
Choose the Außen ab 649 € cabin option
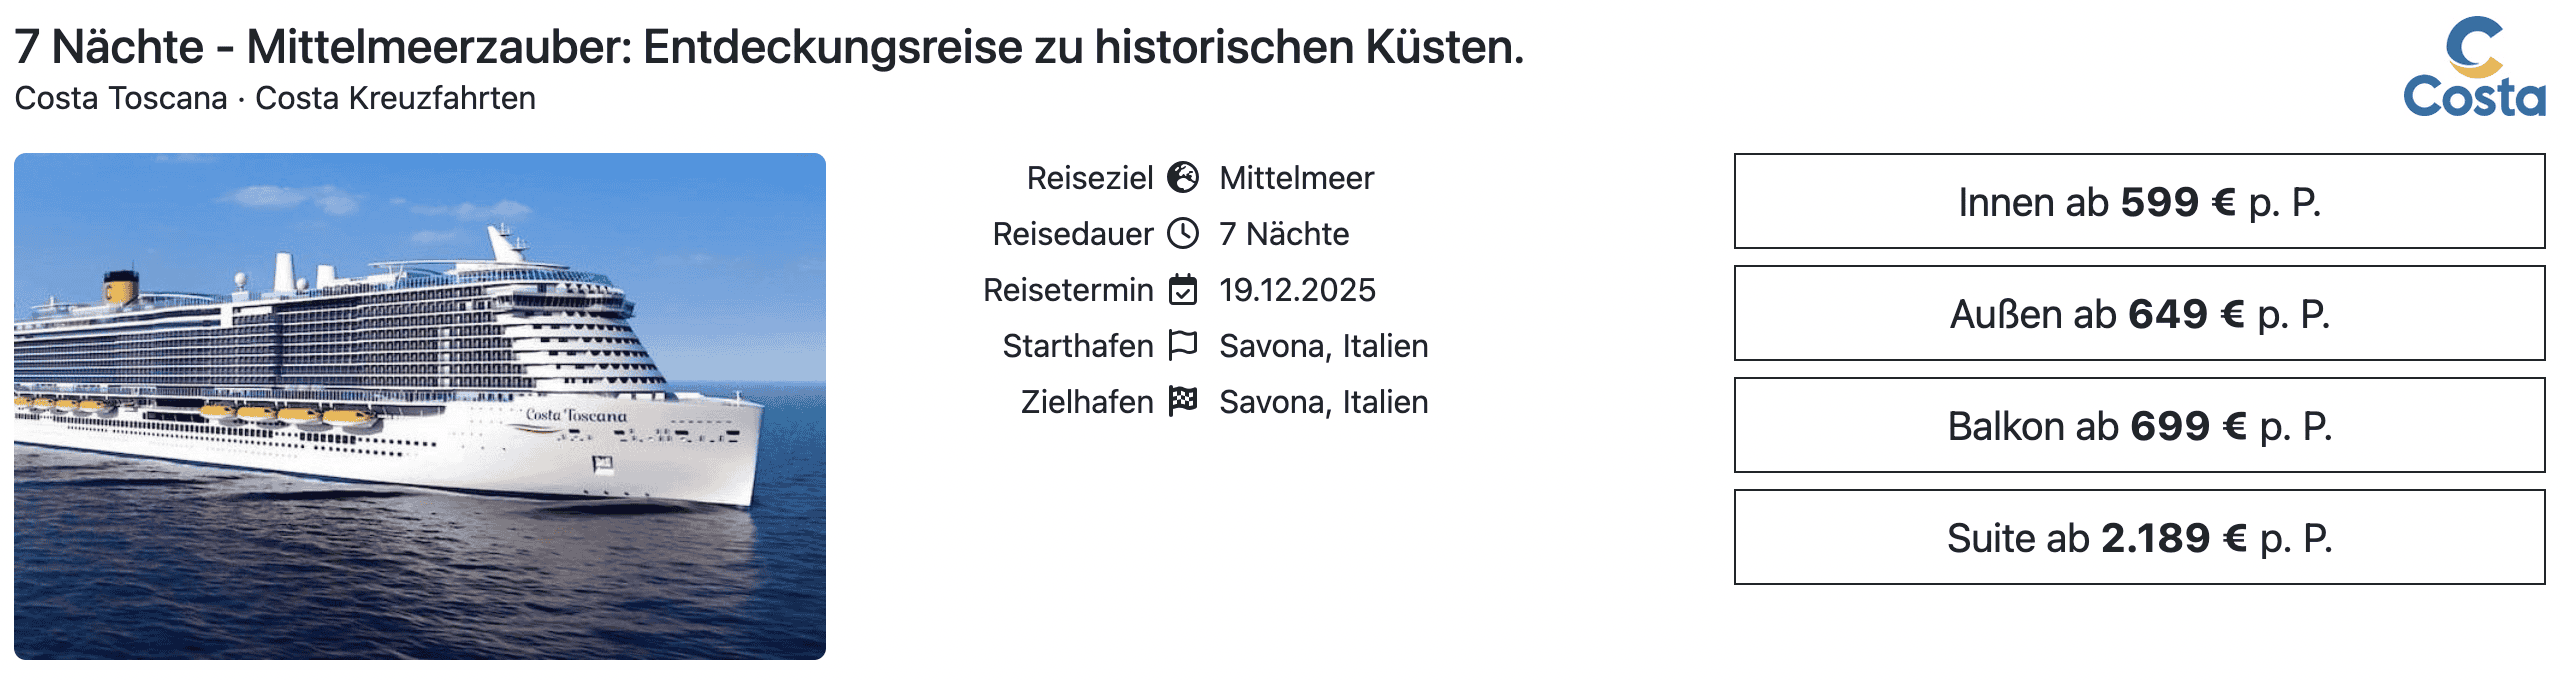2139,314
